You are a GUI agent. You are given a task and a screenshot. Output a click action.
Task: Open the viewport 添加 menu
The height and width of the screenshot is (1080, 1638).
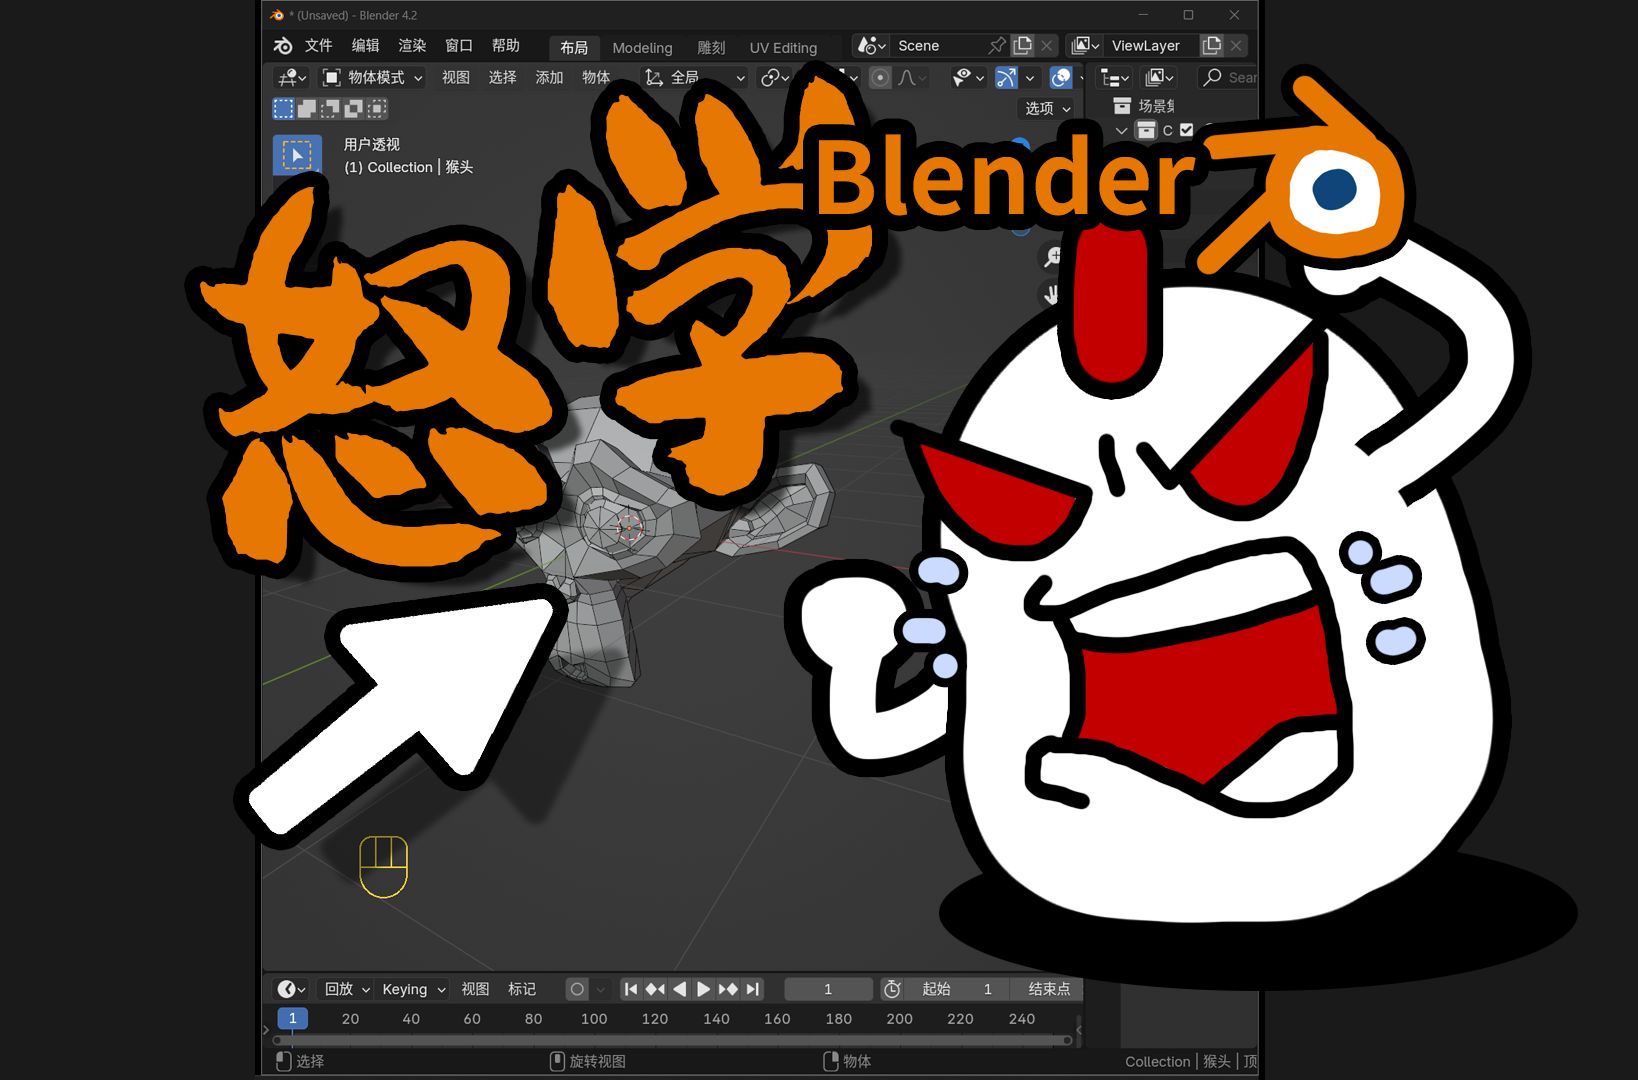[x=549, y=78]
